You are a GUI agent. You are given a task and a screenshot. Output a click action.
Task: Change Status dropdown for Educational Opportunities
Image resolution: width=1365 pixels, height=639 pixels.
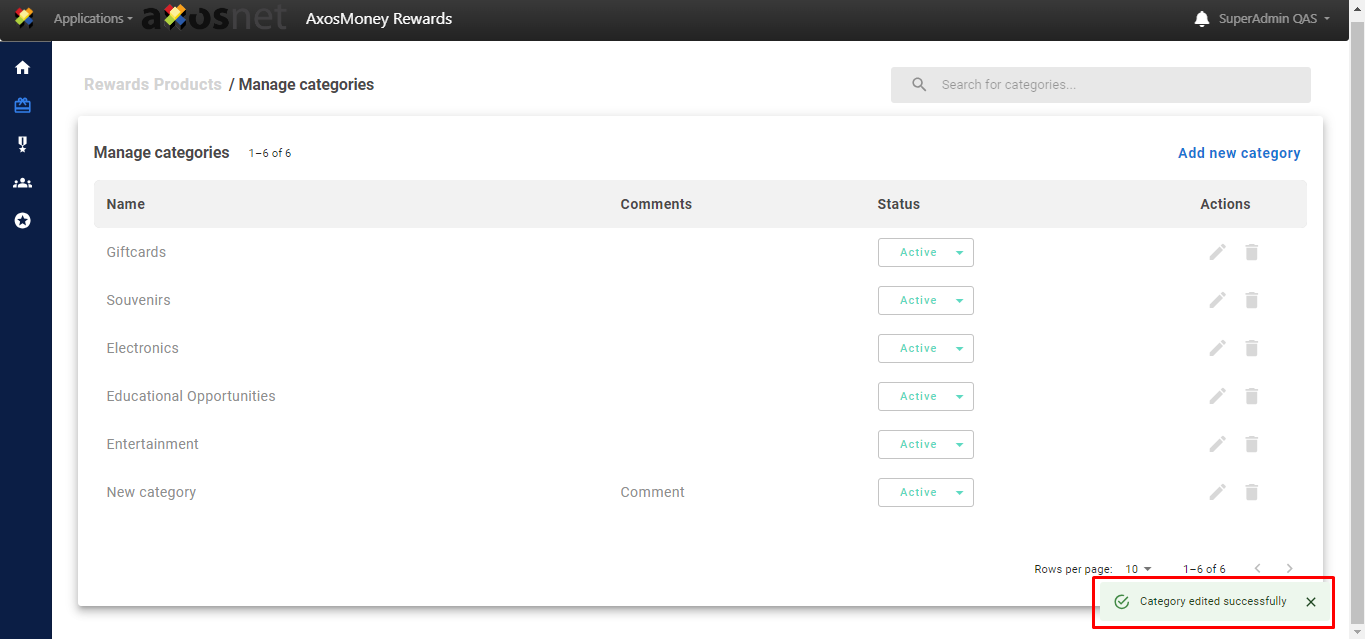point(925,397)
